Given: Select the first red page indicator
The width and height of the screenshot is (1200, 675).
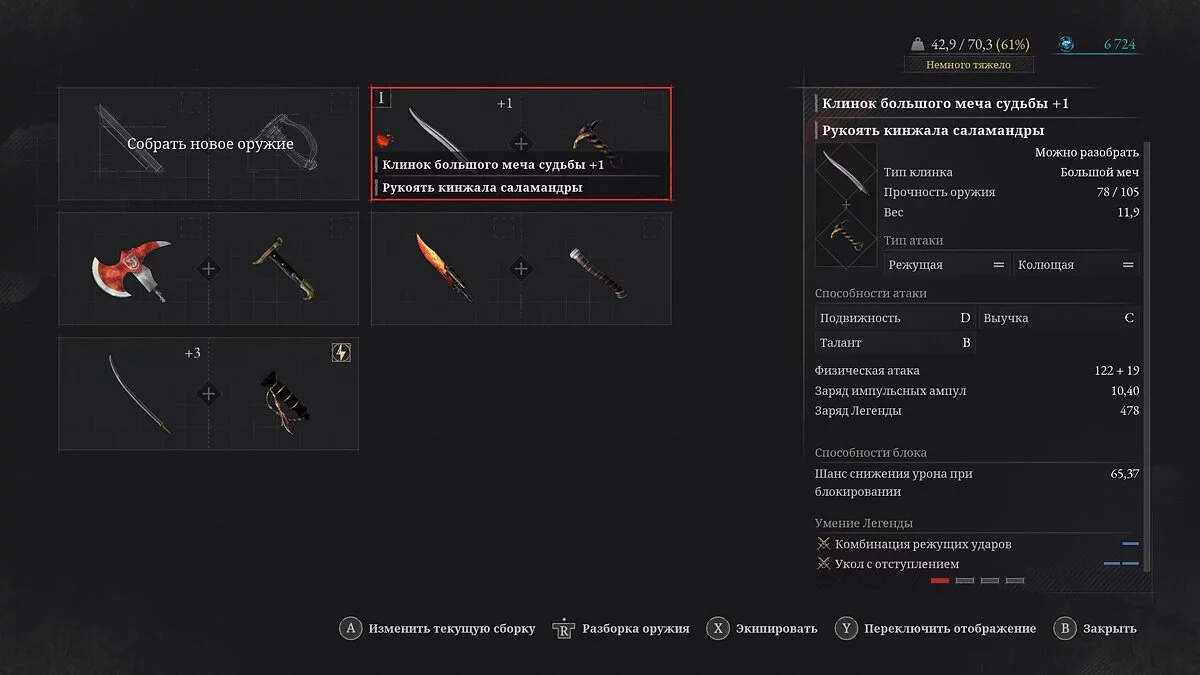Looking at the screenshot, I should tap(940, 580).
